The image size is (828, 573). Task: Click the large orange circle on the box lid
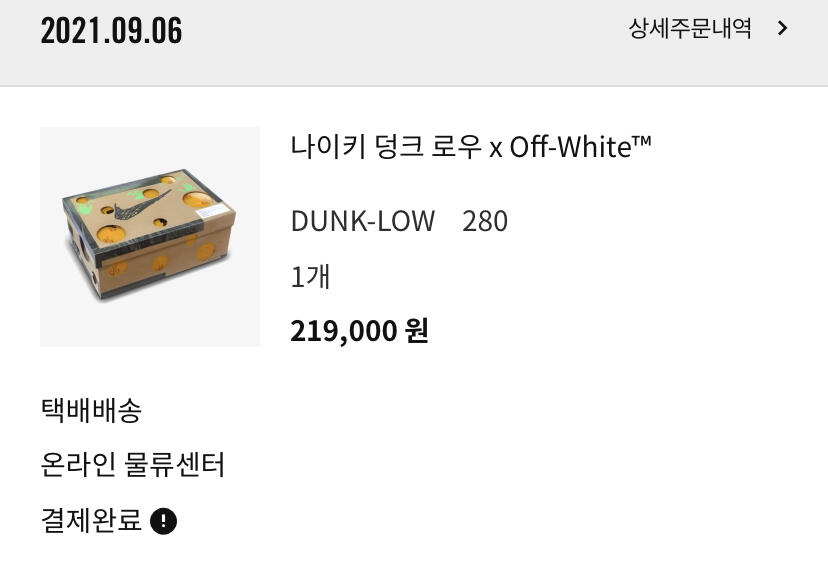tap(111, 233)
